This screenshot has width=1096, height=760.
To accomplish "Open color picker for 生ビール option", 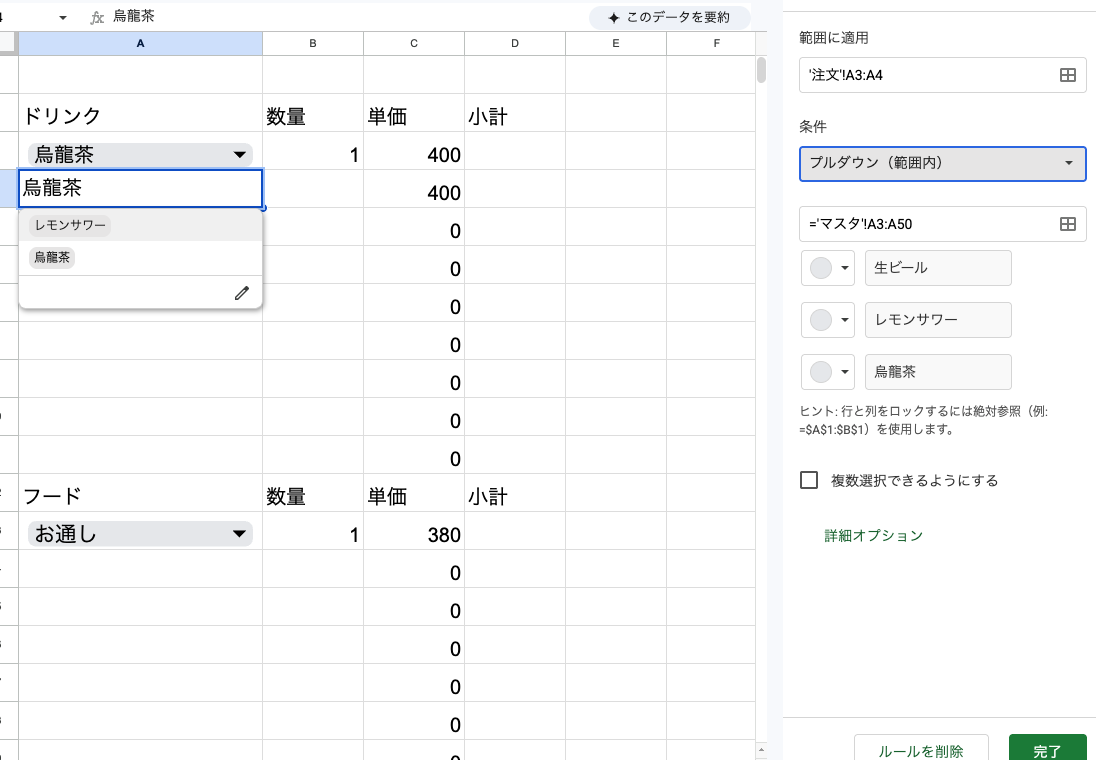I will click(x=828, y=268).
